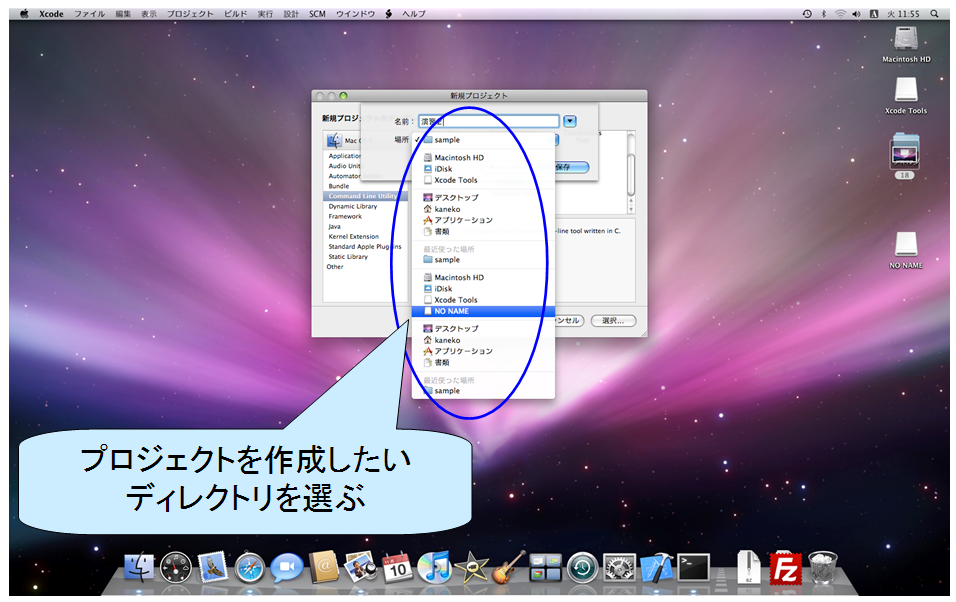Click the template list scrollbar thumb
The width and height of the screenshot is (956, 602).
pos(631,174)
